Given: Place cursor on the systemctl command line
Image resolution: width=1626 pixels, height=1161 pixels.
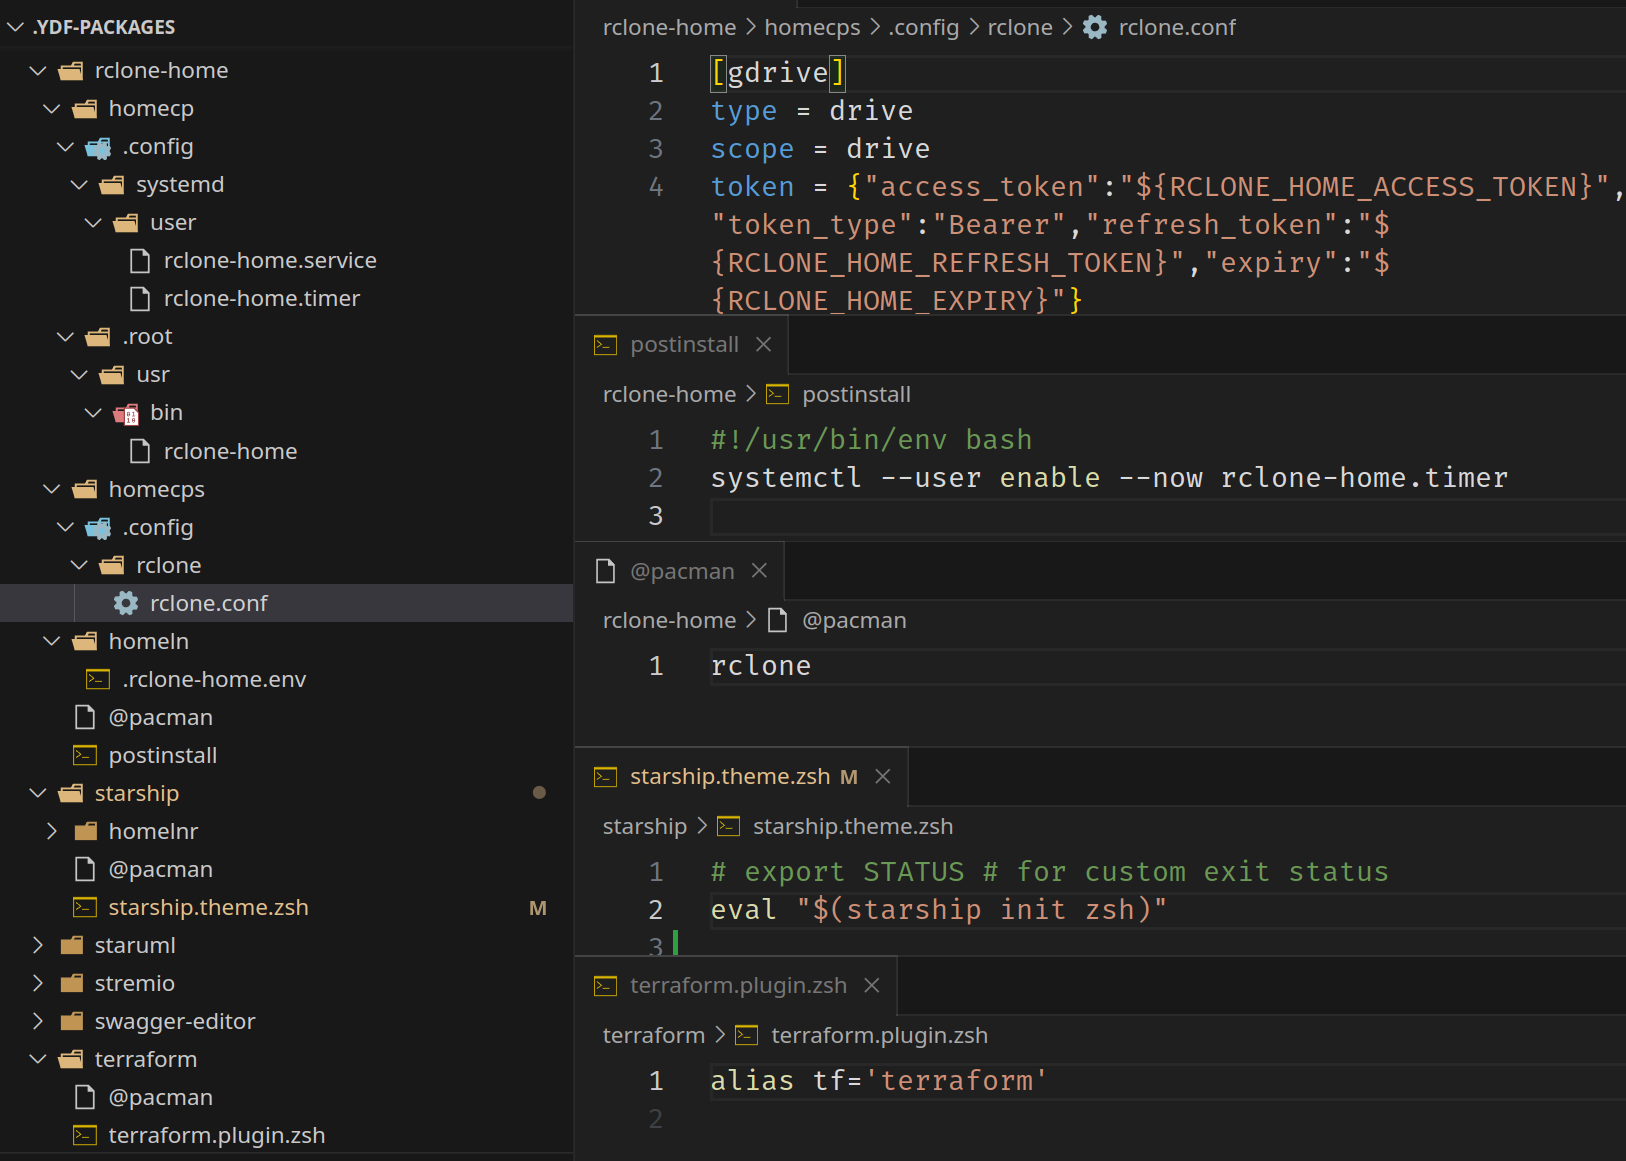Looking at the screenshot, I should (1109, 478).
